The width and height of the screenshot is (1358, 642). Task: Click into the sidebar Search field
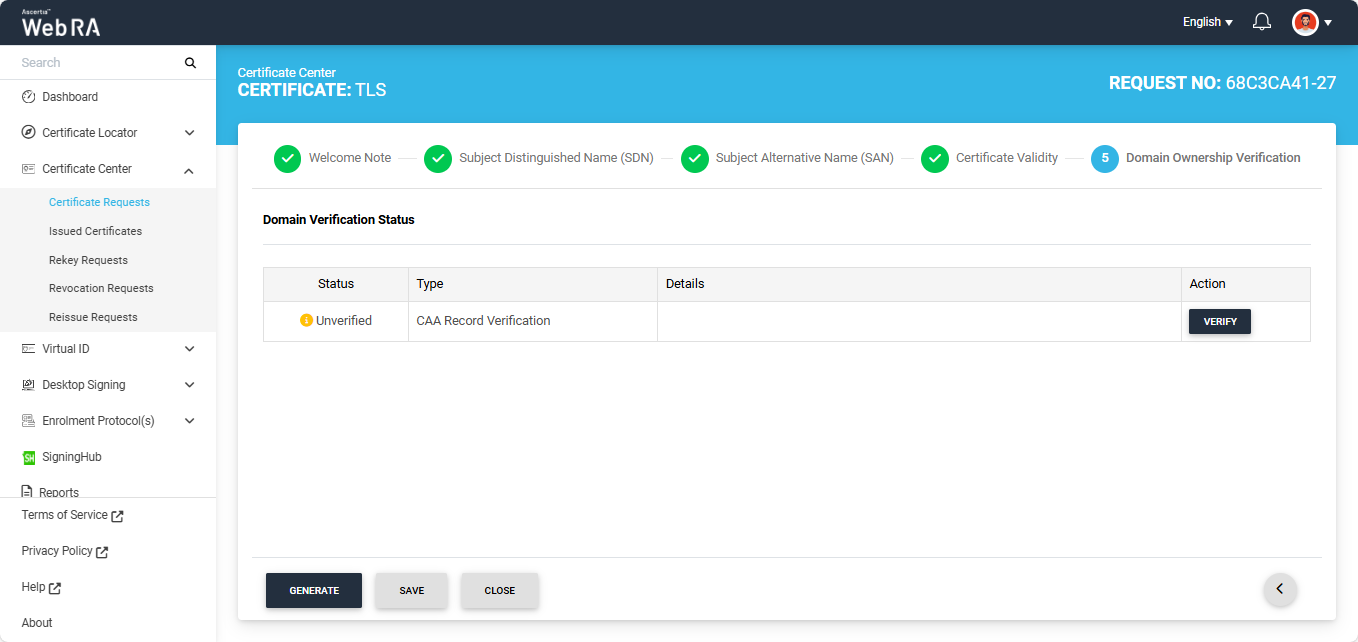pyautogui.click(x=95, y=63)
